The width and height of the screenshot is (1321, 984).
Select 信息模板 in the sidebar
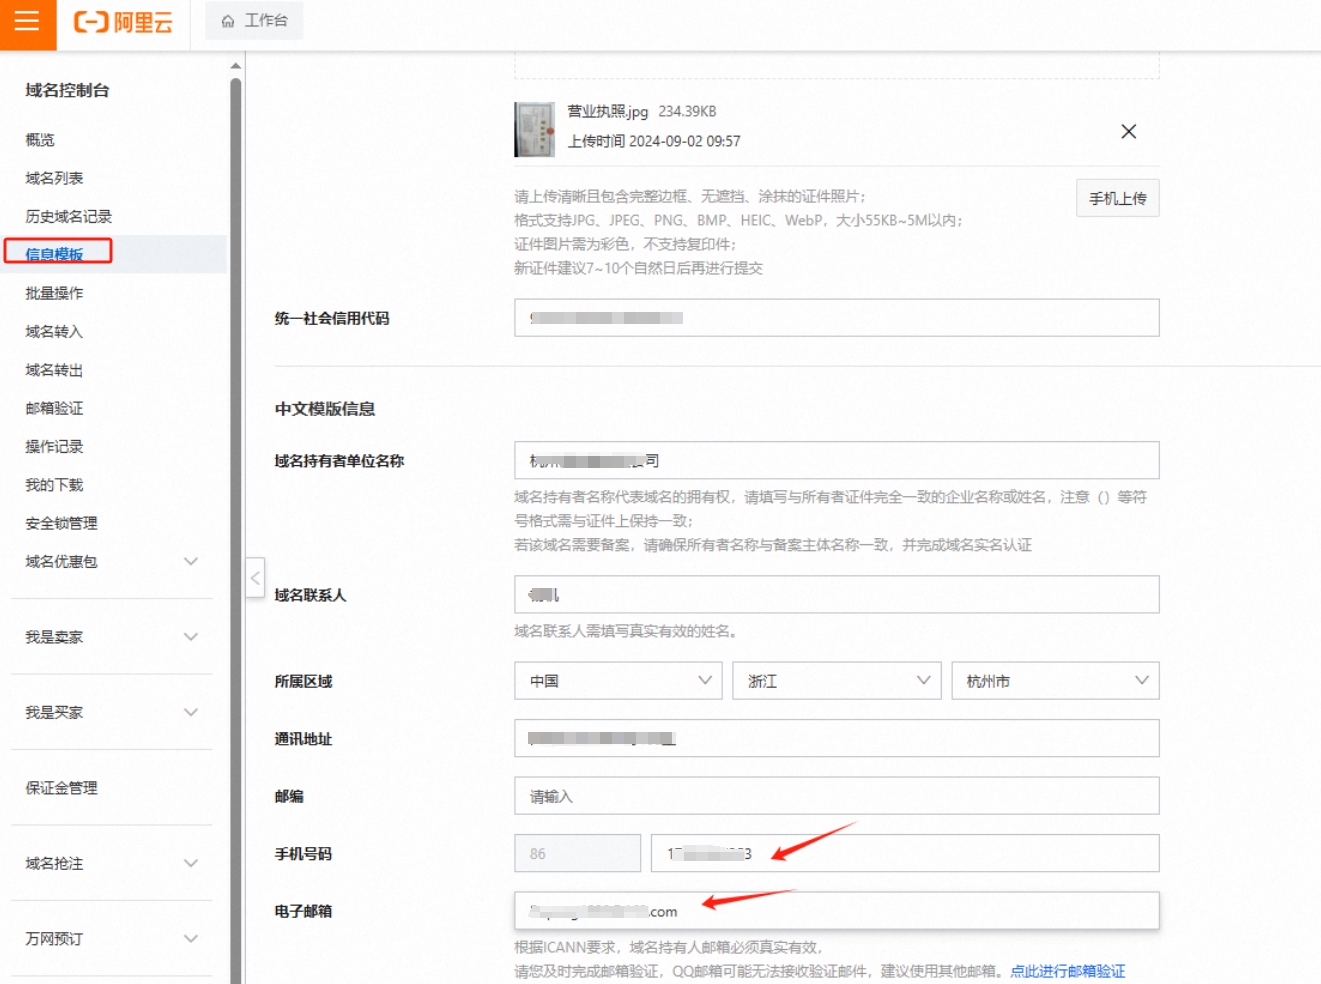tap(55, 254)
